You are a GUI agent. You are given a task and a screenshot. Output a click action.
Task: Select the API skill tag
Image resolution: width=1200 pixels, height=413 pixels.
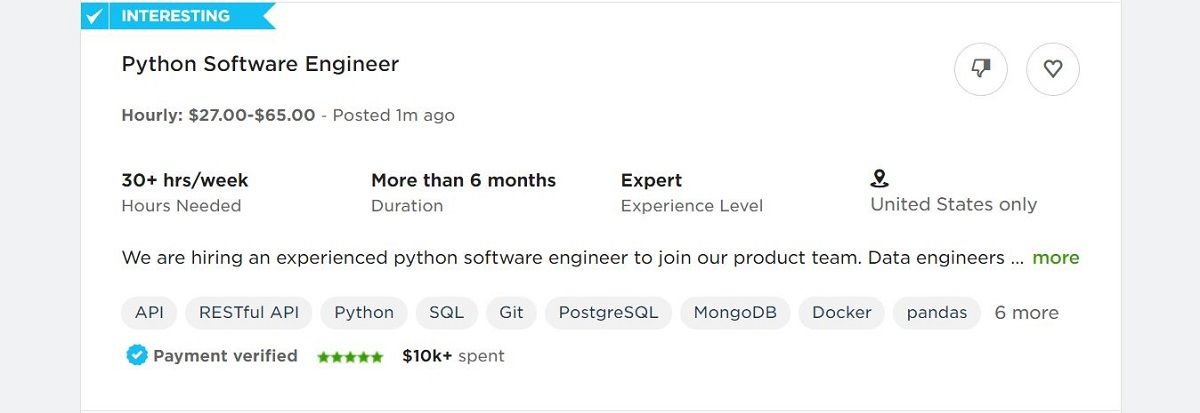click(149, 312)
